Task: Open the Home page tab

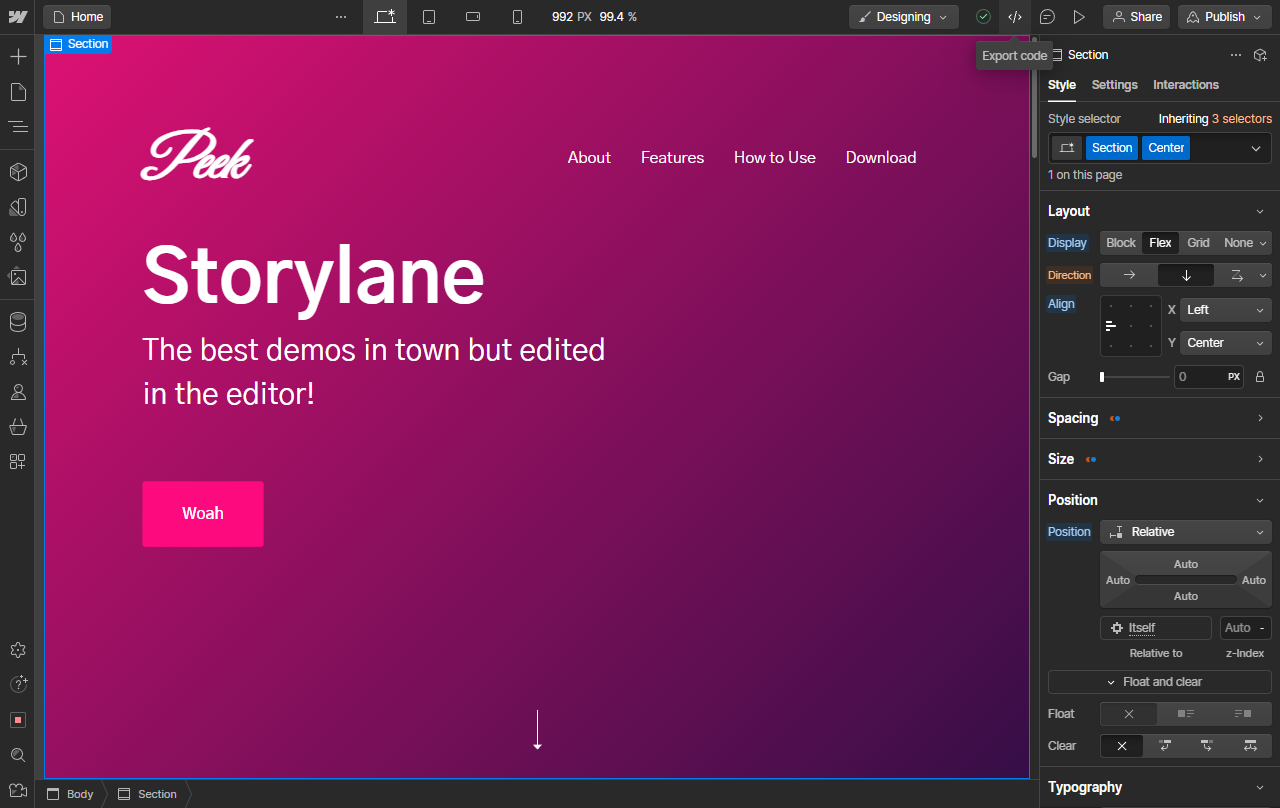Action: point(77,17)
